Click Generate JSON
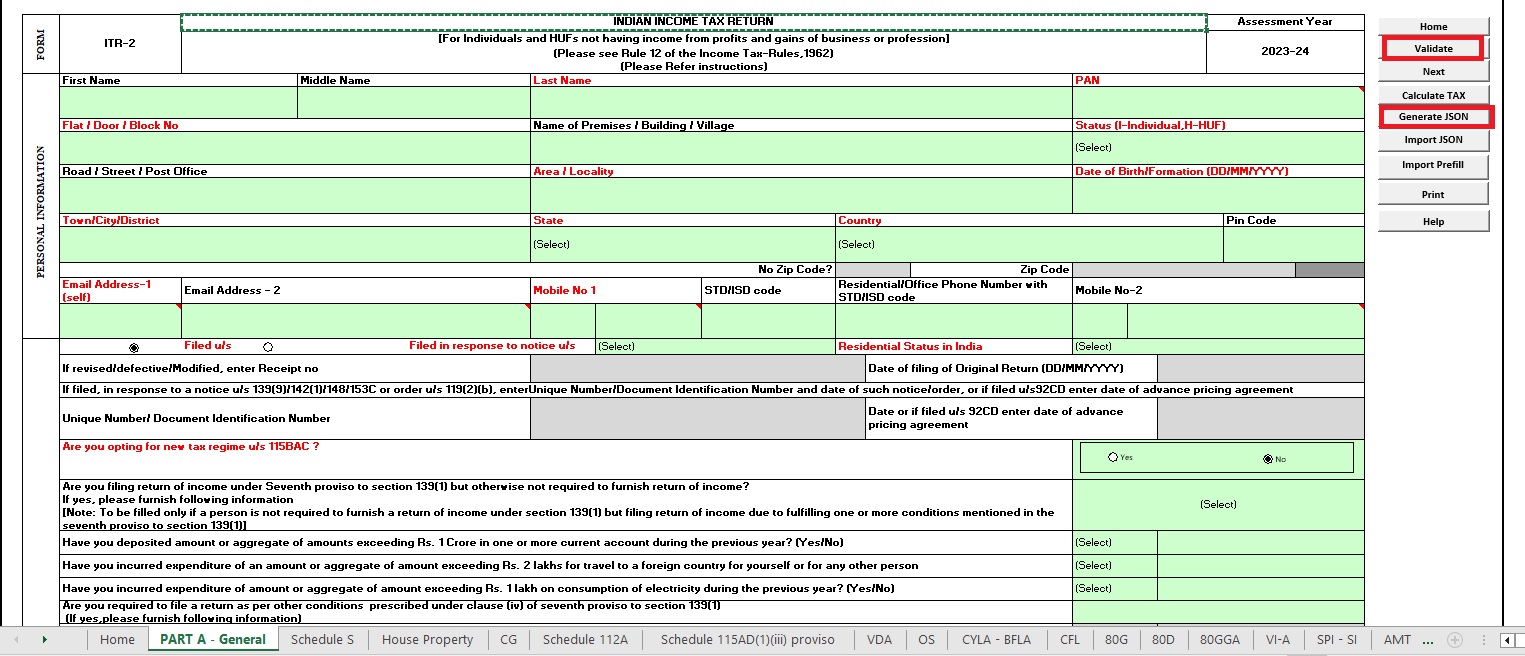The image size is (1525, 656). tap(1433, 116)
